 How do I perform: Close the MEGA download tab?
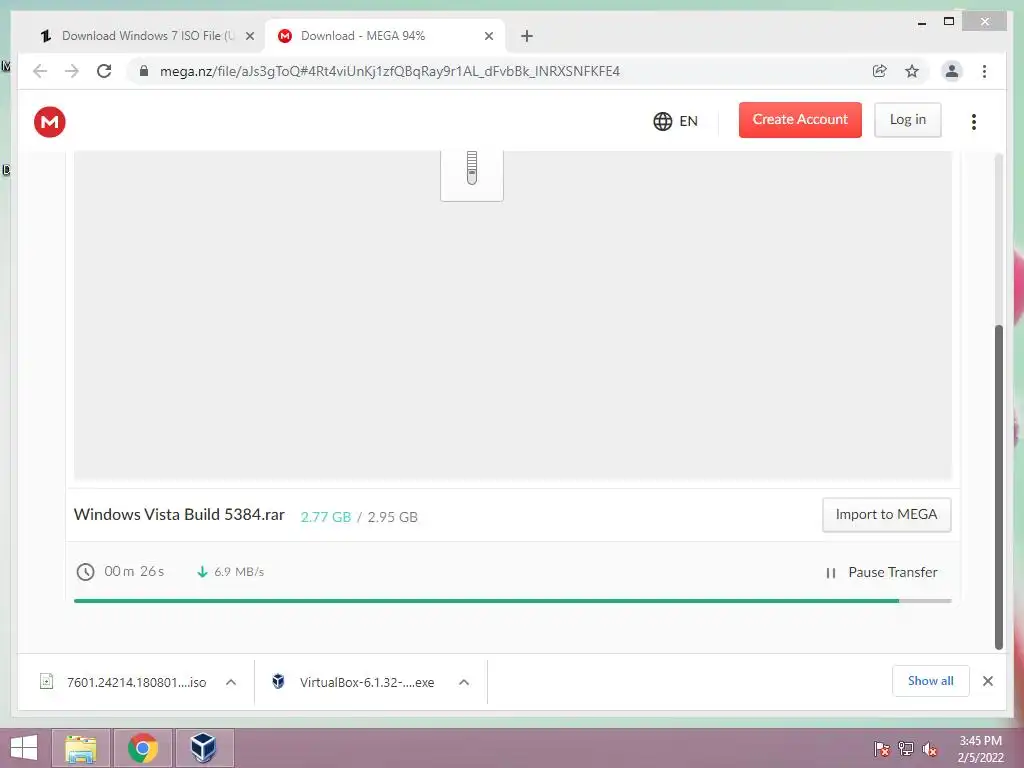[488, 36]
